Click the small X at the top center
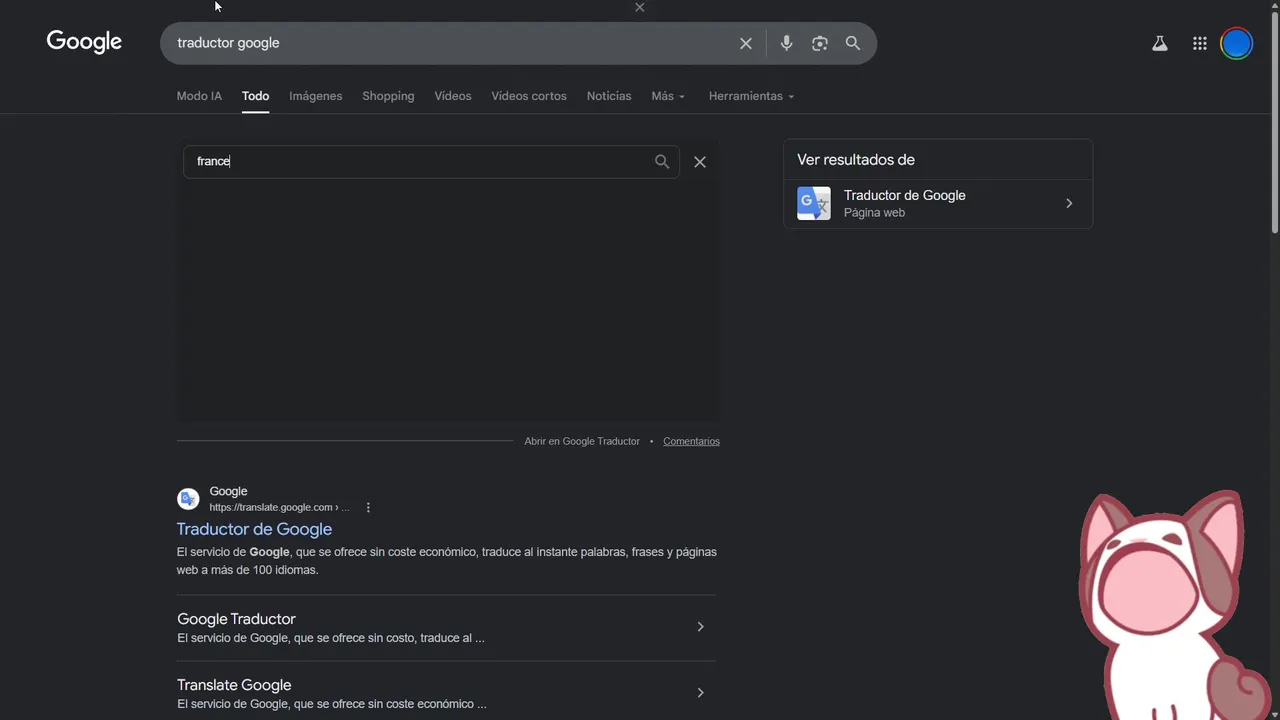The width and height of the screenshot is (1280, 720). click(640, 7)
